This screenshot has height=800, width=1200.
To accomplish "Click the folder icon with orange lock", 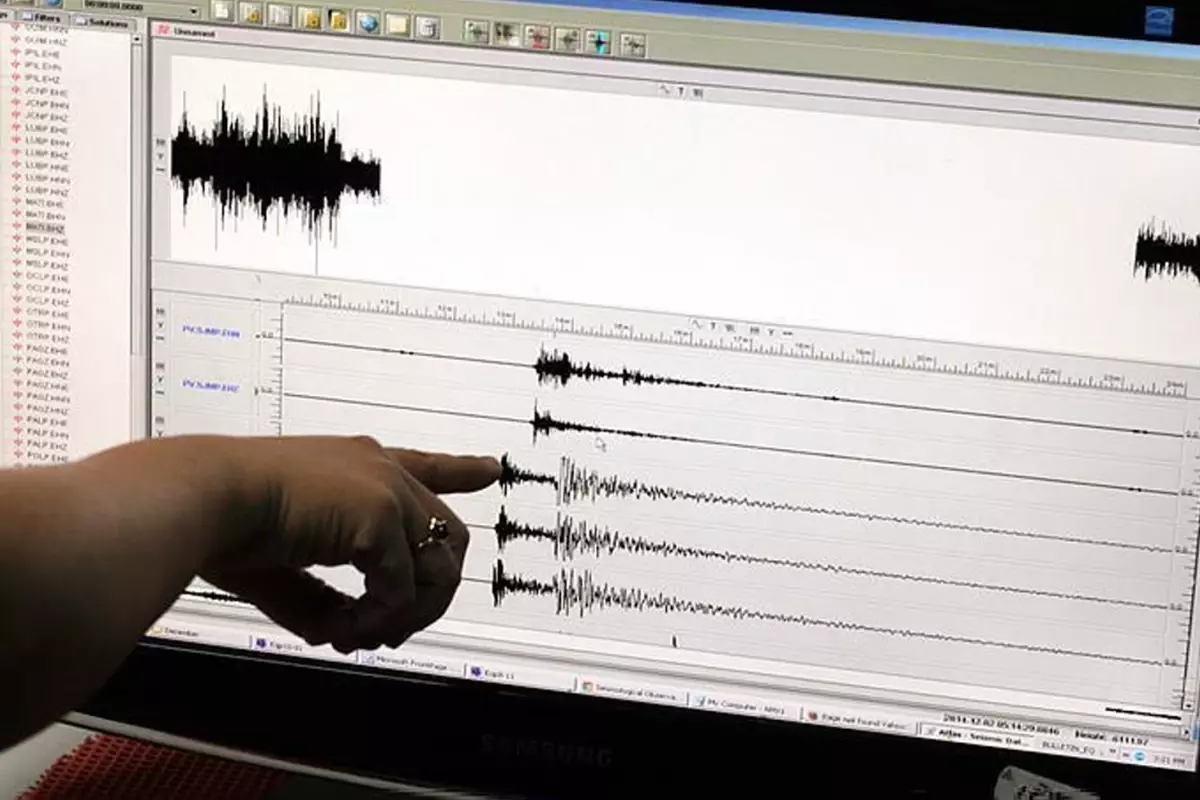I will coord(338,19).
